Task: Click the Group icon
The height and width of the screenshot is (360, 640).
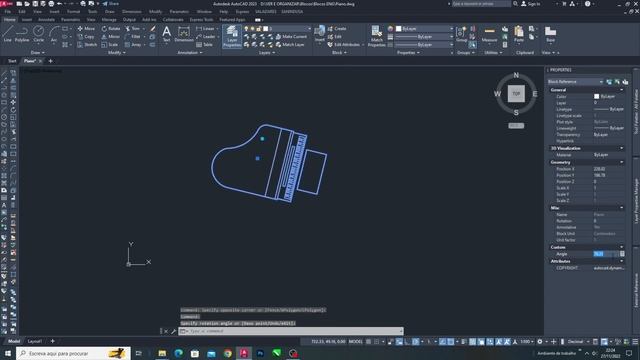Action: [x=461, y=34]
